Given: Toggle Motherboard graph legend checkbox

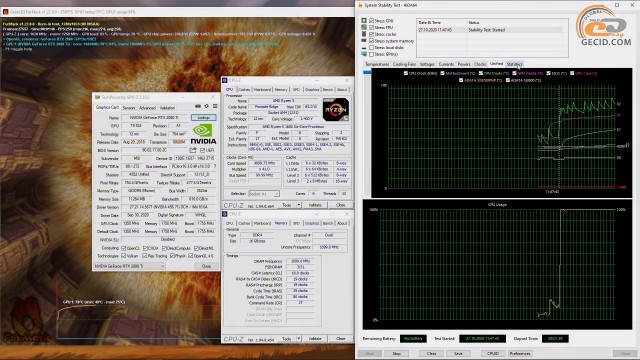Looking at the screenshot, I should (442, 73).
